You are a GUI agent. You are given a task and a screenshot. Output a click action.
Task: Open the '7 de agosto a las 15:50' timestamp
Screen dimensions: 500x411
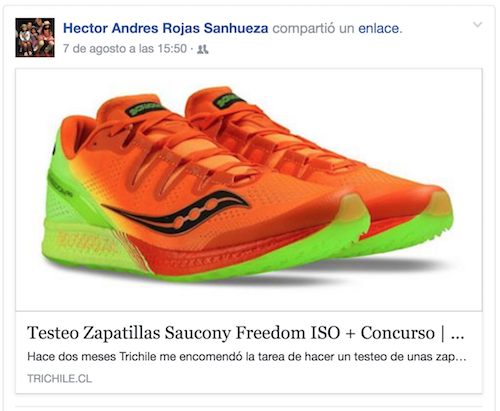(125, 49)
